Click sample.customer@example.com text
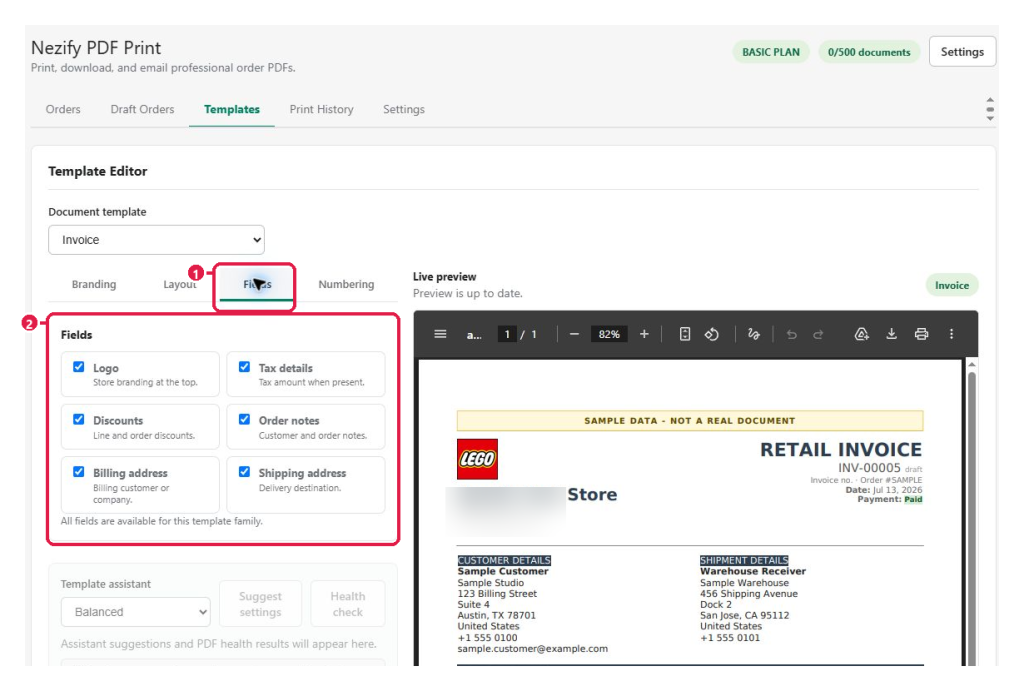This screenshot has height=691, width=1024. (x=532, y=649)
